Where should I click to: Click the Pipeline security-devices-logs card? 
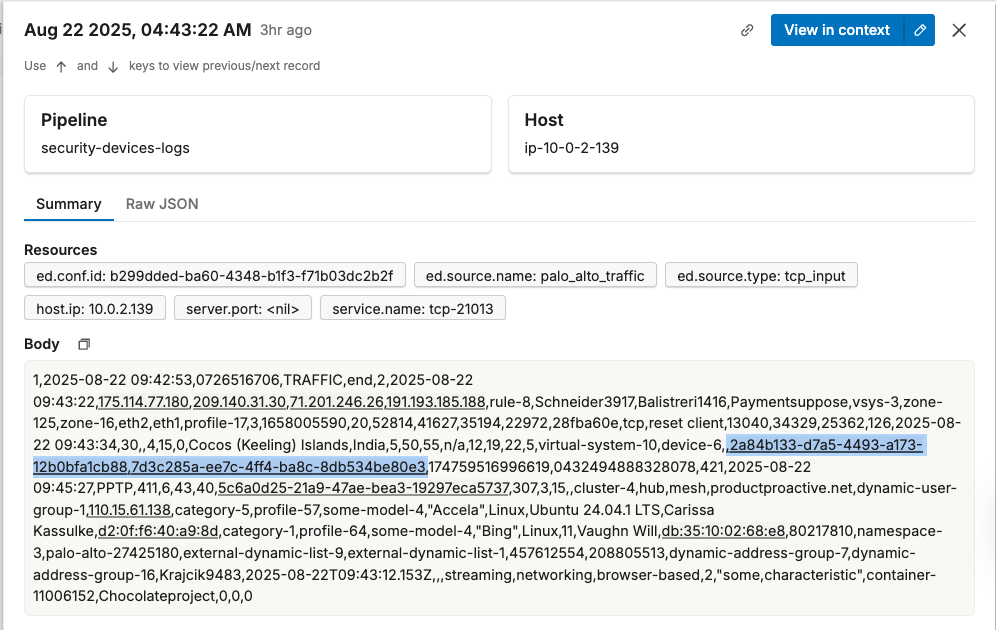click(x=258, y=134)
